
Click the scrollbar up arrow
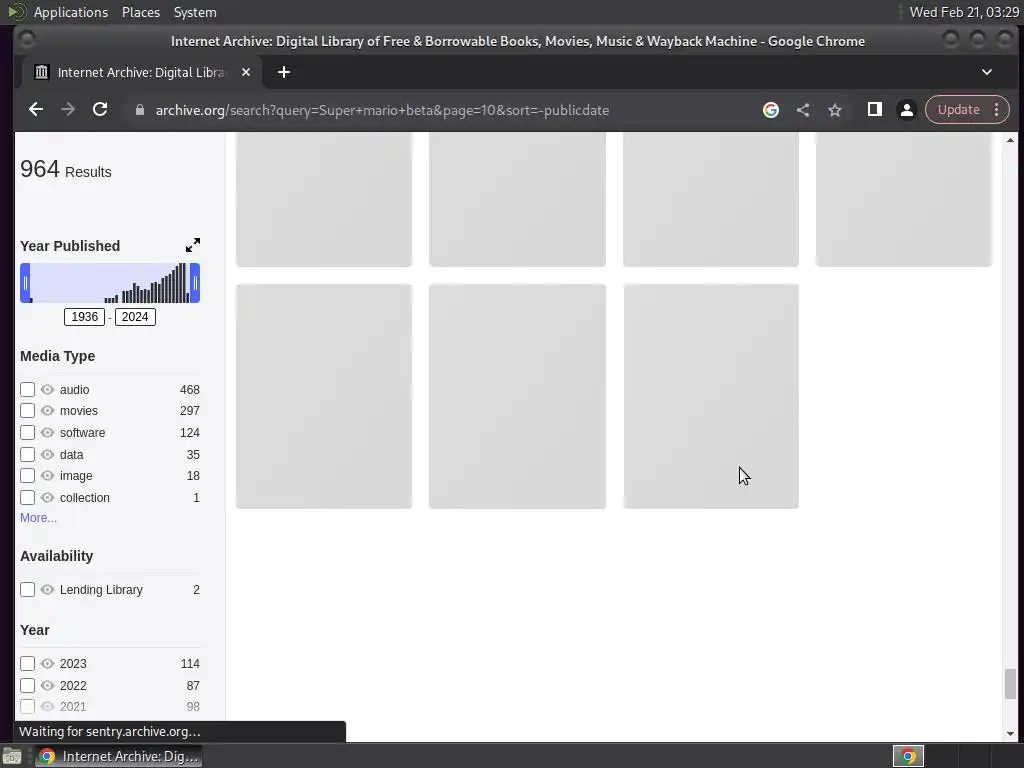[1010, 140]
